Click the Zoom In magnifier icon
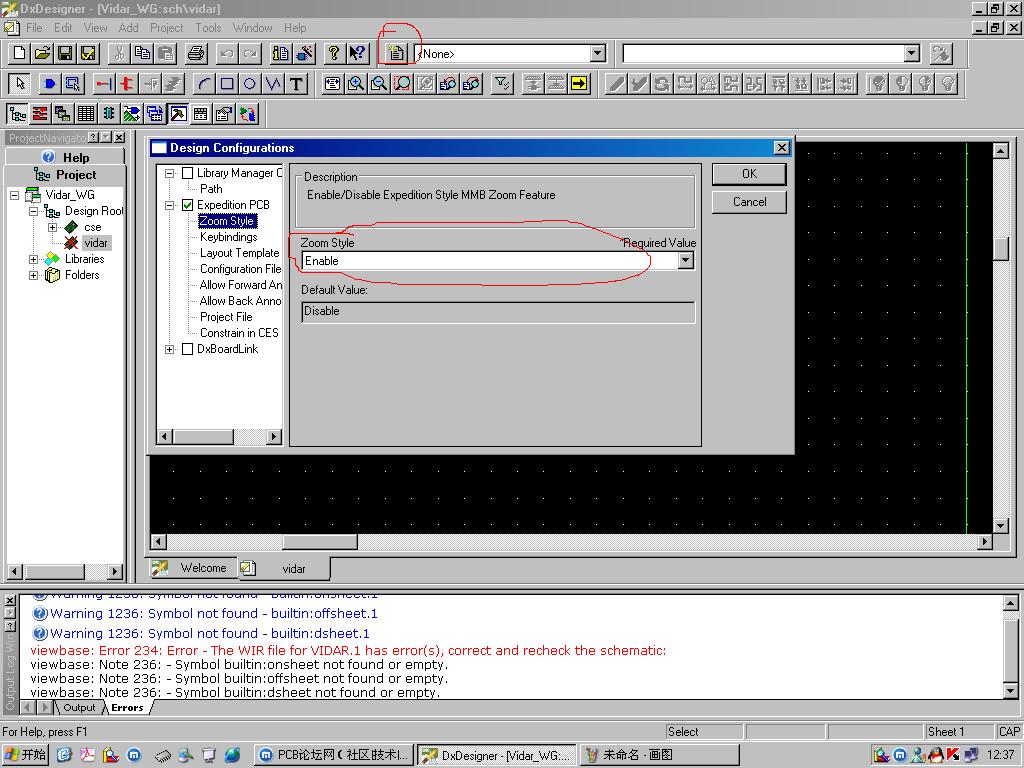Image resolution: width=1024 pixels, height=768 pixels. coord(356,84)
